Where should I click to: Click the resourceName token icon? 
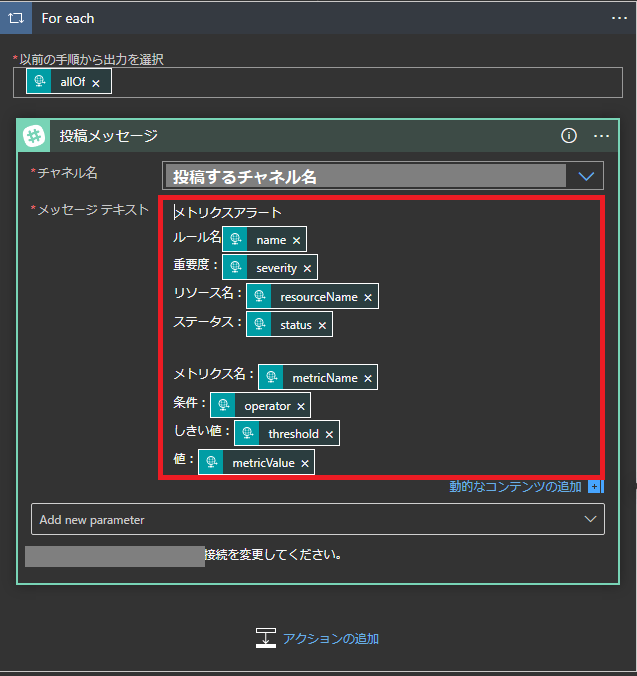coord(259,296)
